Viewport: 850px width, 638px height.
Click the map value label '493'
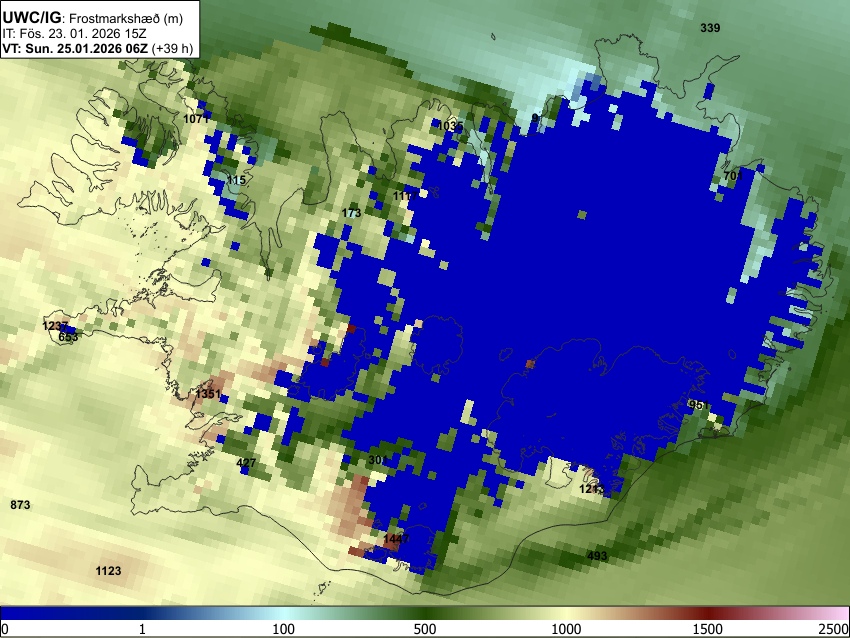pyautogui.click(x=597, y=556)
